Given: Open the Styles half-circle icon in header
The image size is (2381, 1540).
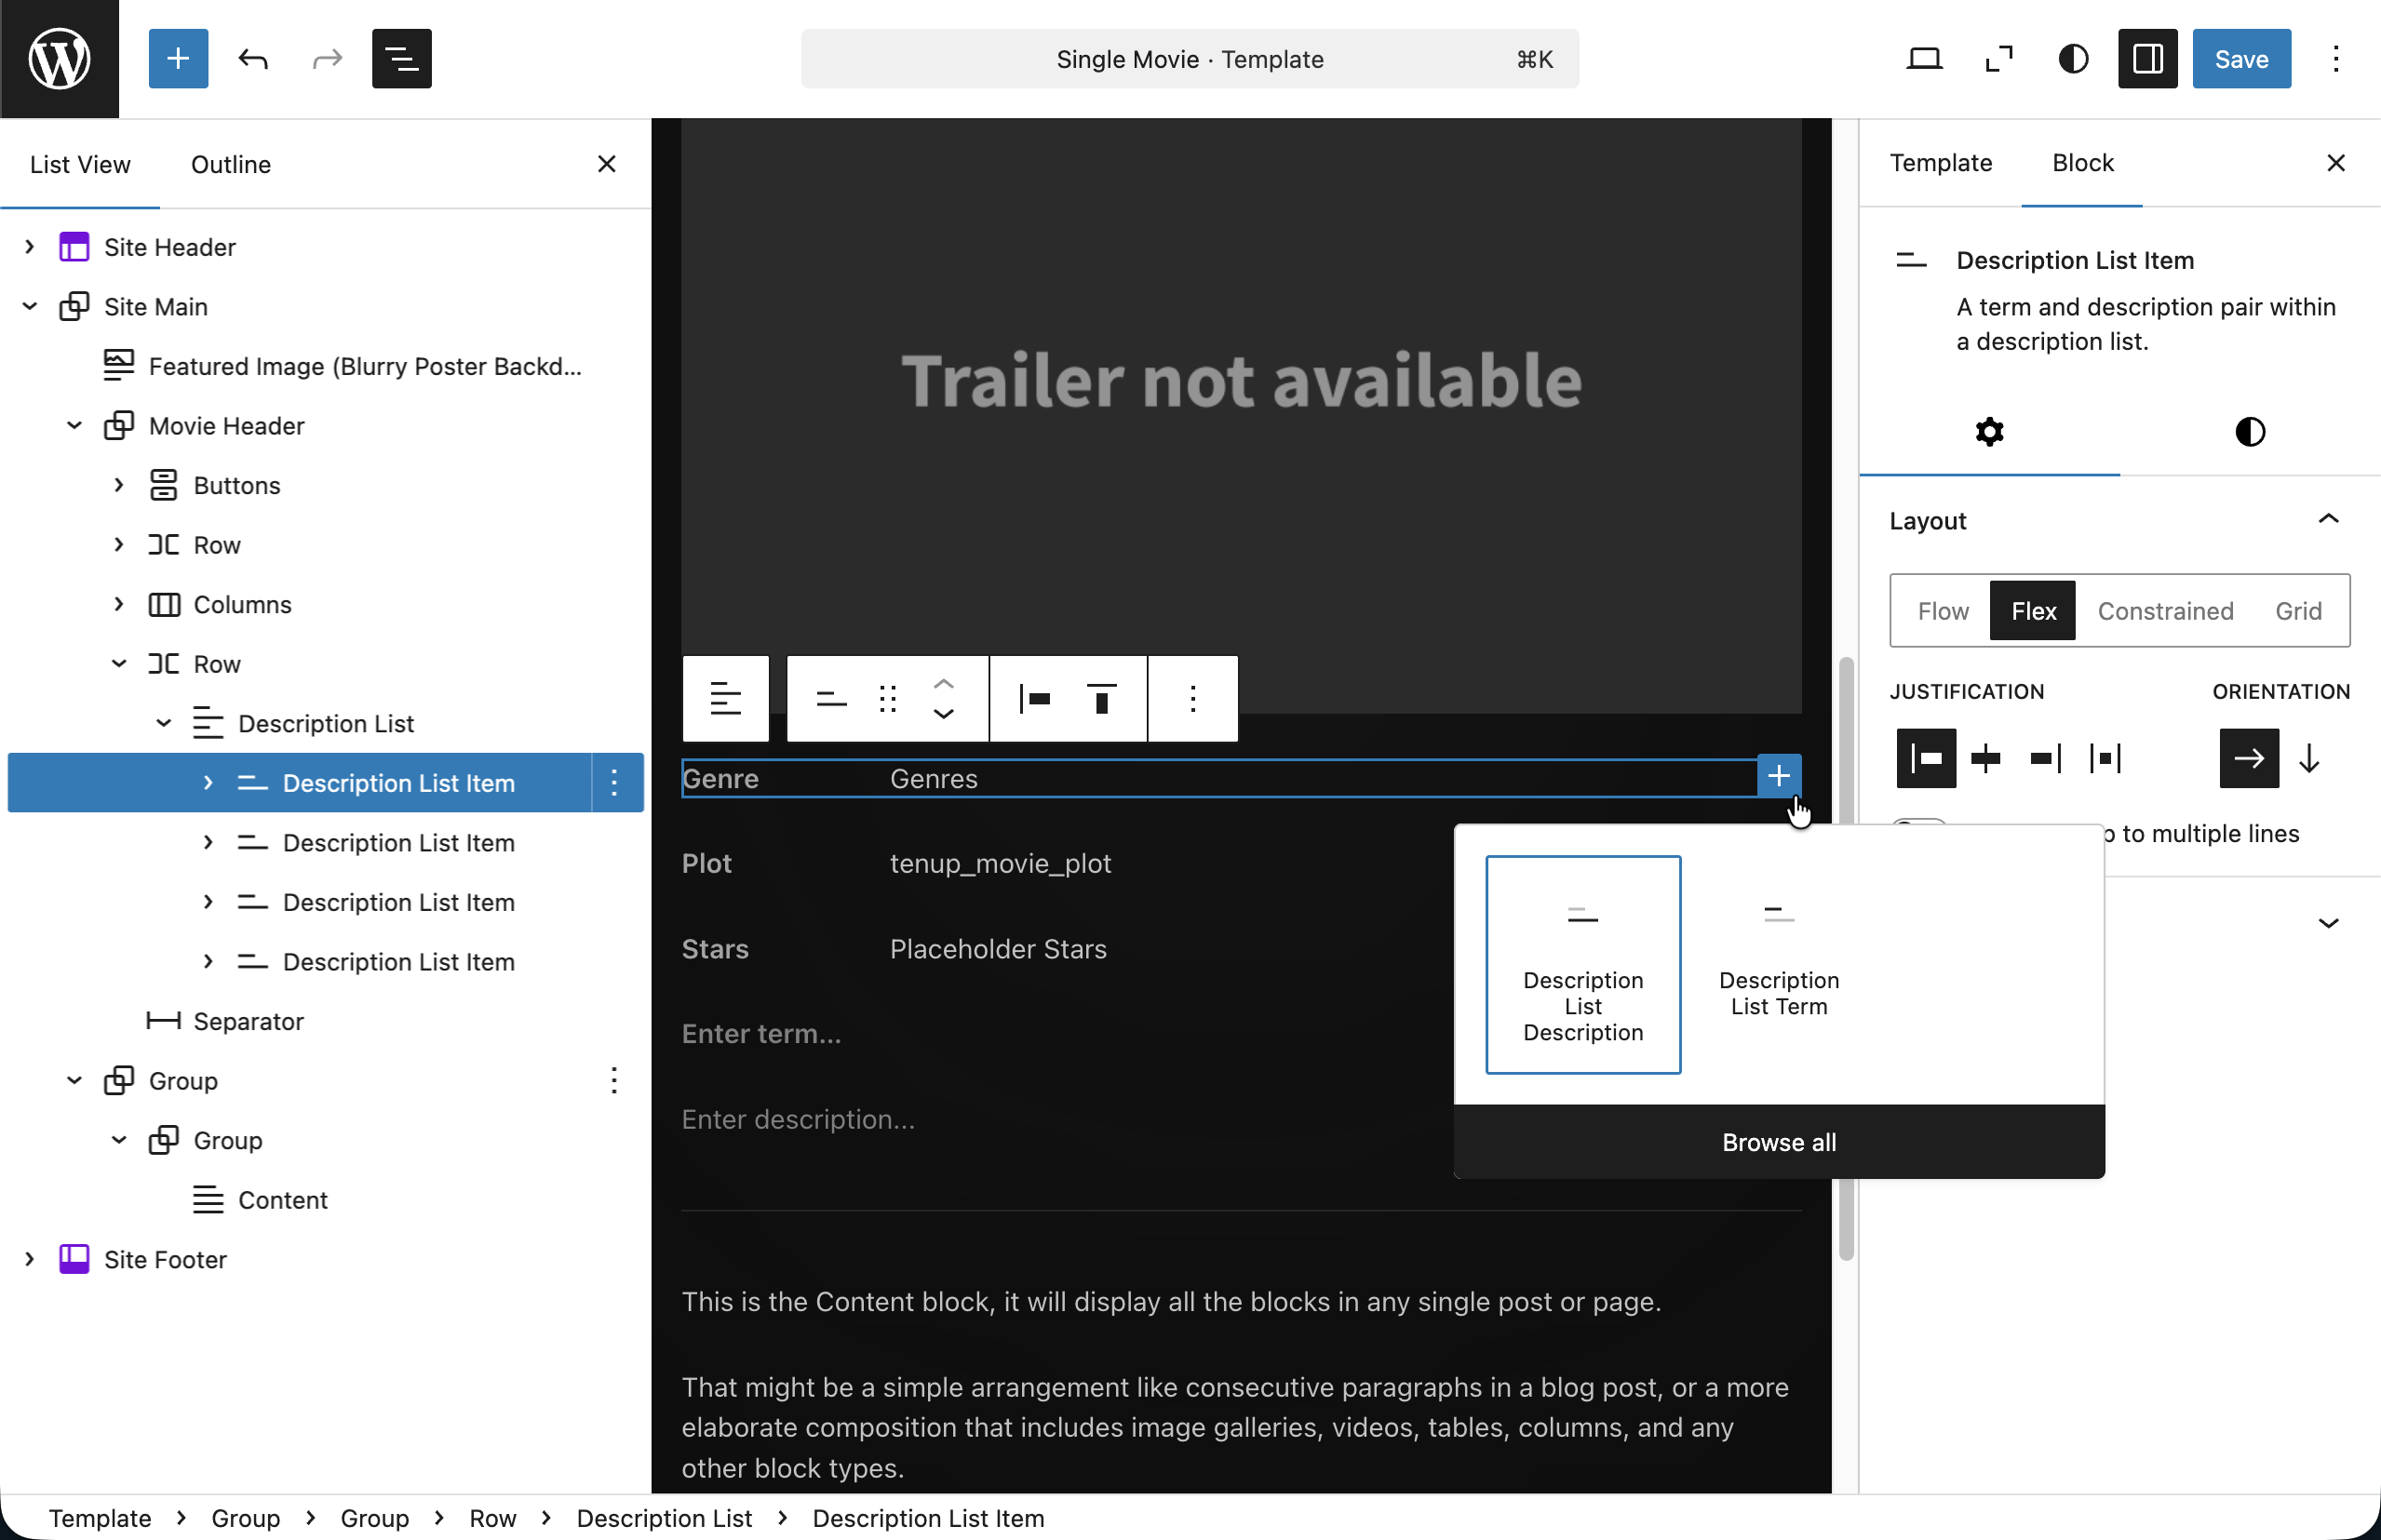Looking at the screenshot, I should pos(2073,59).
